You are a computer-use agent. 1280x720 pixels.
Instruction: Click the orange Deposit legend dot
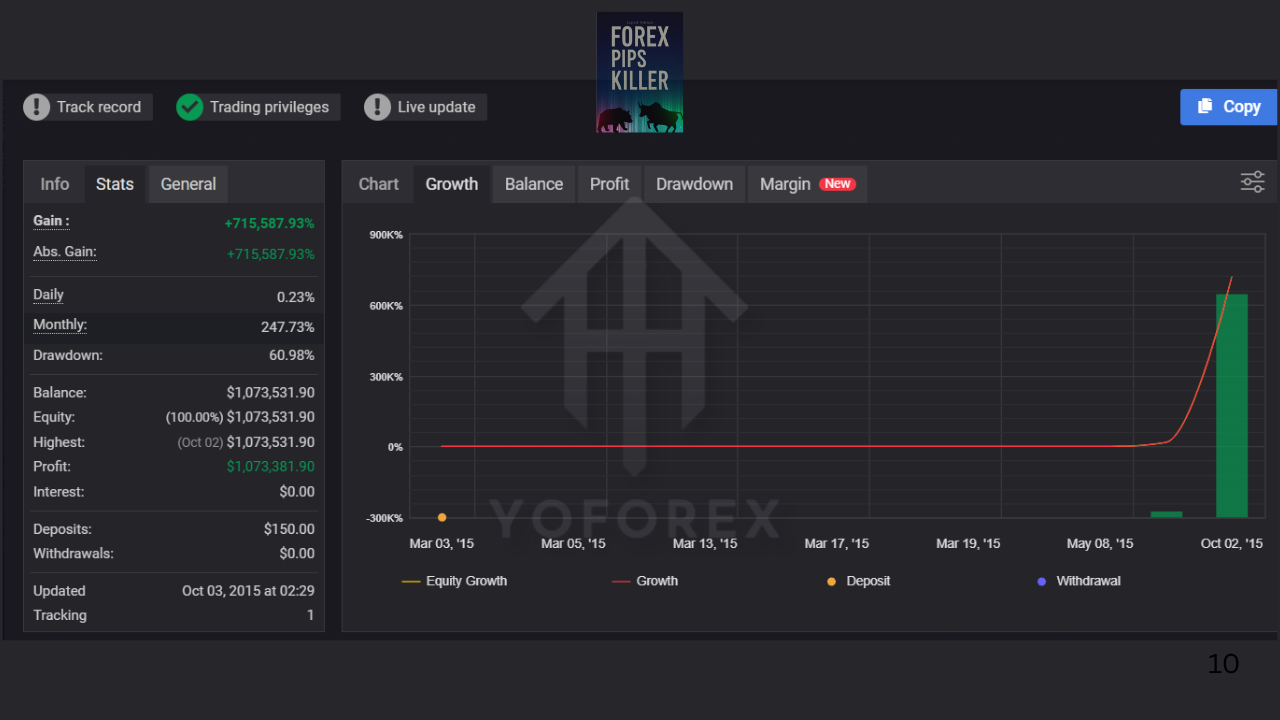(829, 580)
